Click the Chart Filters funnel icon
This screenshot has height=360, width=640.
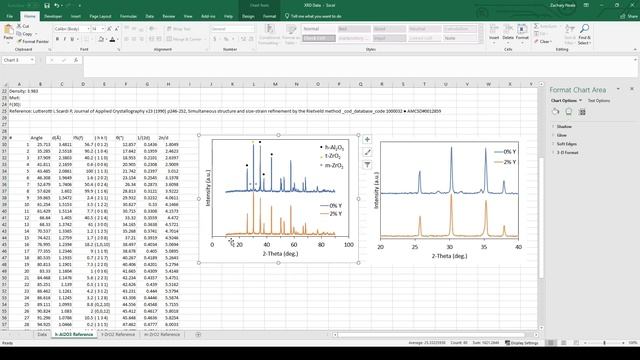pos(367,165)
